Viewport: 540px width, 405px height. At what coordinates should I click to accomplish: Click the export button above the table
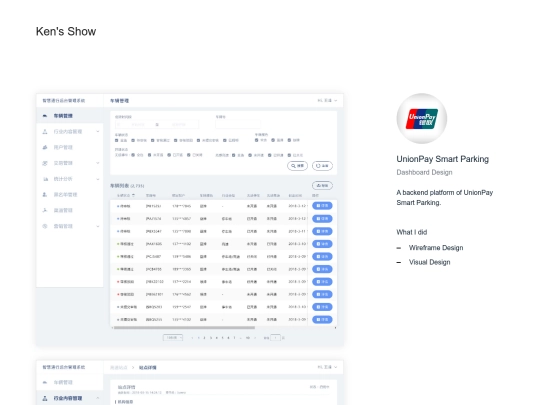(322, 186)
